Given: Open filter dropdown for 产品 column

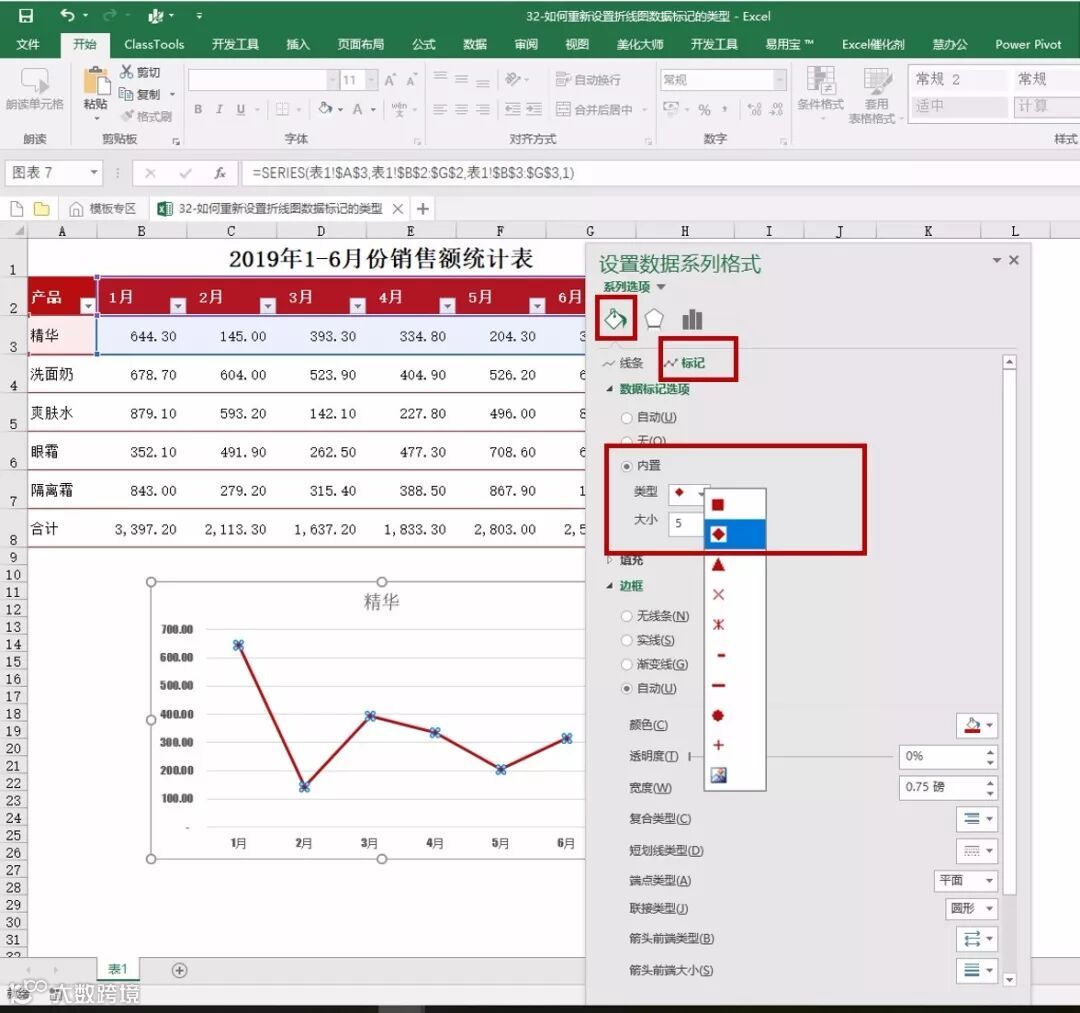Looking at the screenshot, I should (87, 305).
